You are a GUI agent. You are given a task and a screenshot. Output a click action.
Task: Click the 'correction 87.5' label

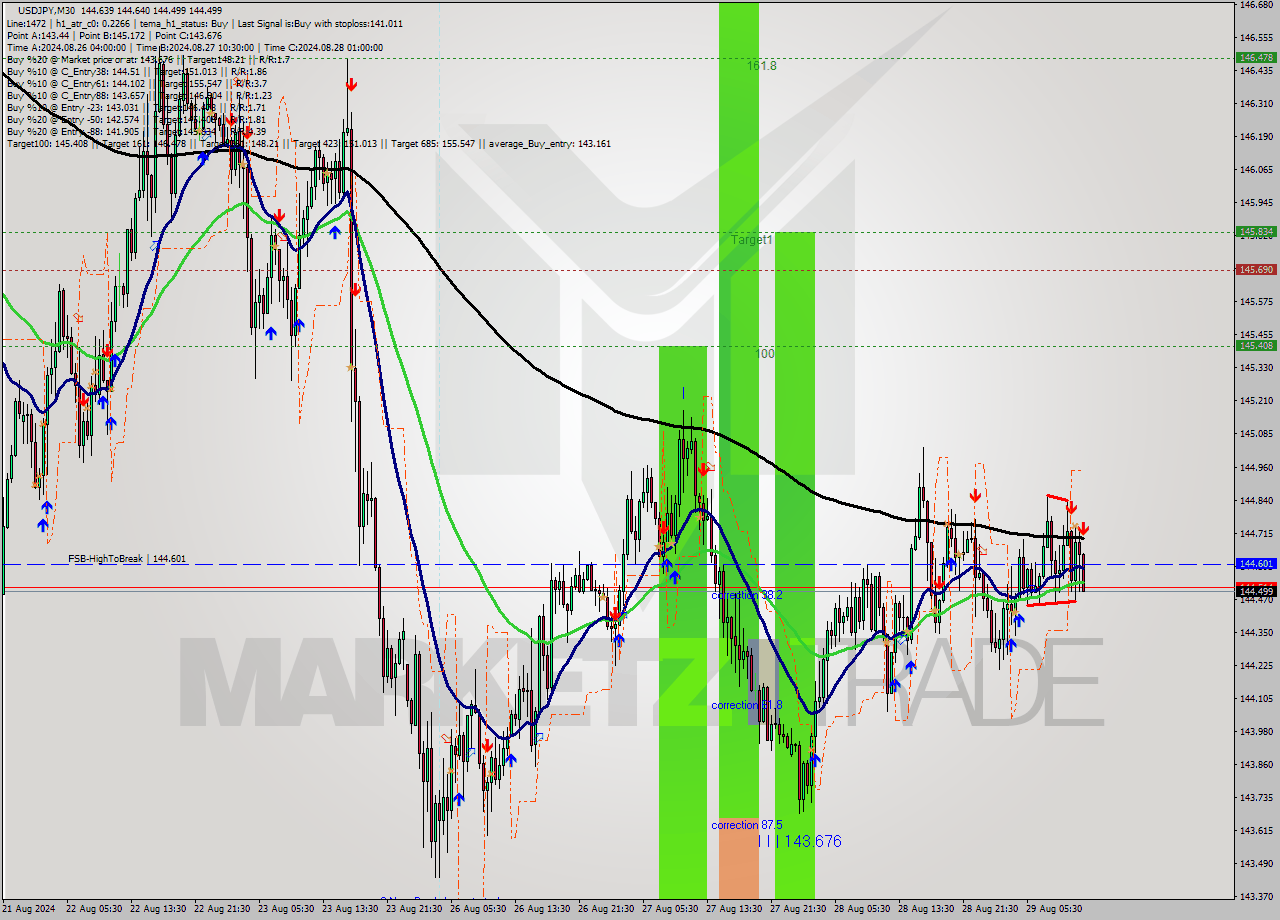[746, 825]
